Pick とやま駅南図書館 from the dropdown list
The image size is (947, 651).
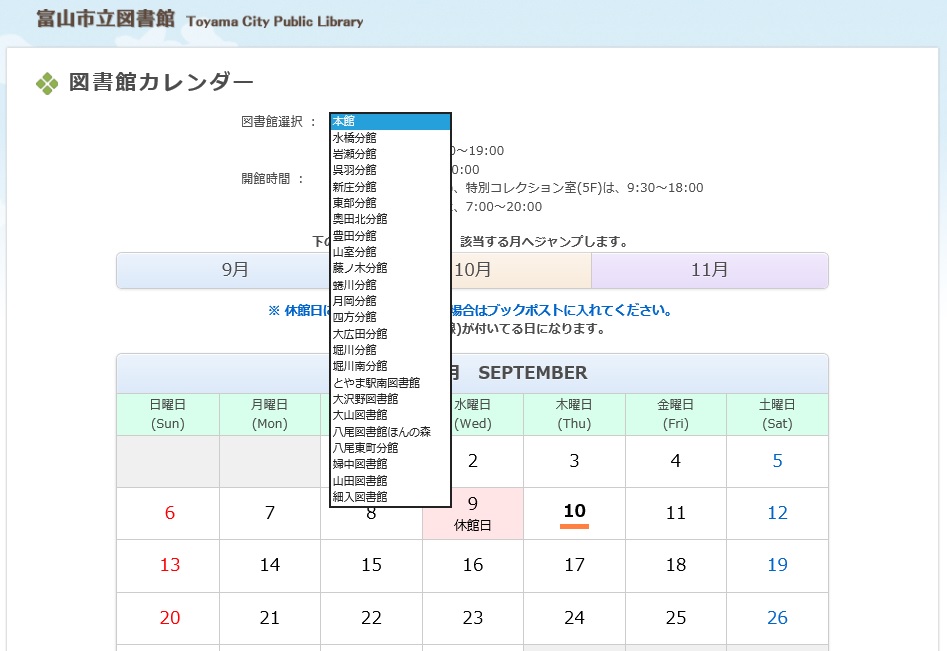[x=390, y=382]
